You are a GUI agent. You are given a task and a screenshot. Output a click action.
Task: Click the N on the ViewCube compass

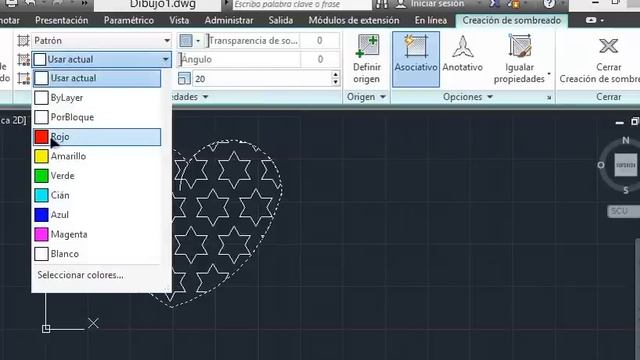point(625,140)
